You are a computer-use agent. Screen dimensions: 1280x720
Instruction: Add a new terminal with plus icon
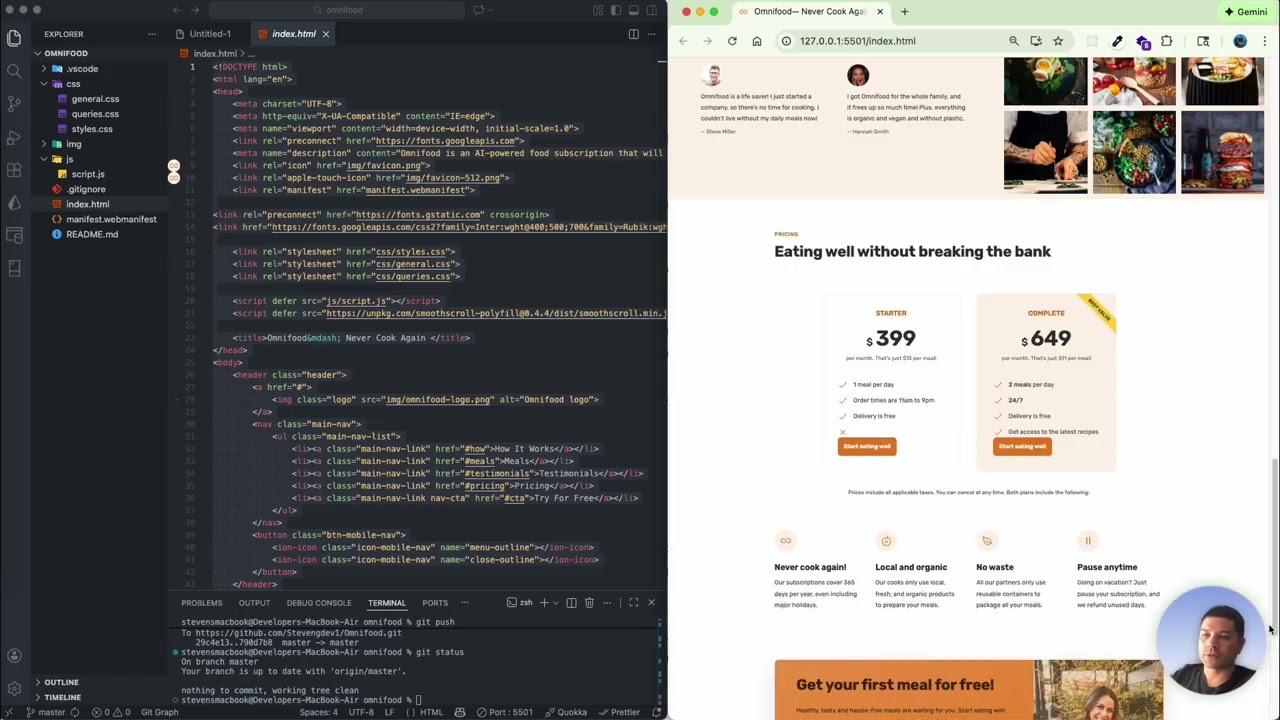pos(544,603)
